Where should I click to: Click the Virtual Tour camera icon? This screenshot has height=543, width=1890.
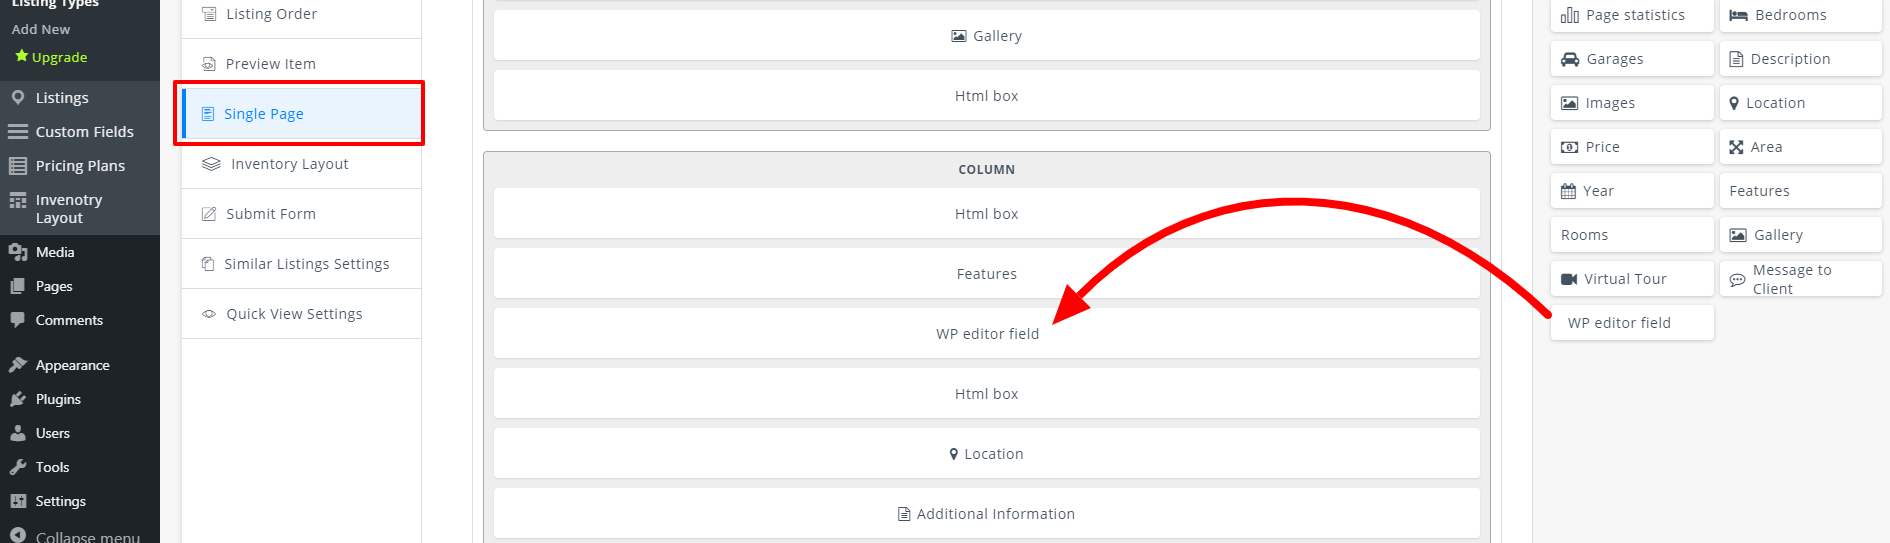[x=1569, y=279]
